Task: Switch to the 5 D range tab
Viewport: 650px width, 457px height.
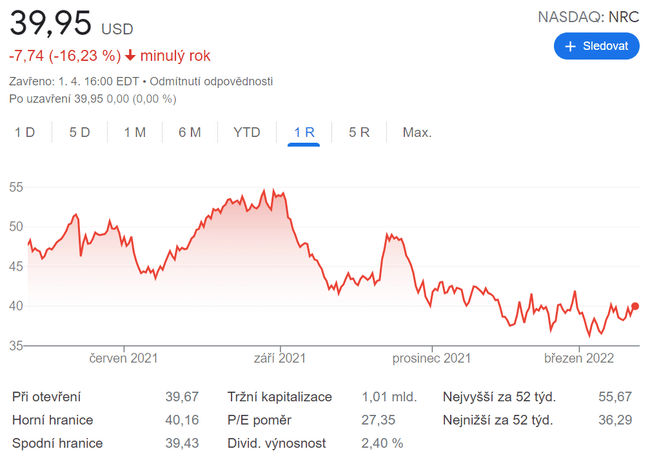Action: [80, 132]
